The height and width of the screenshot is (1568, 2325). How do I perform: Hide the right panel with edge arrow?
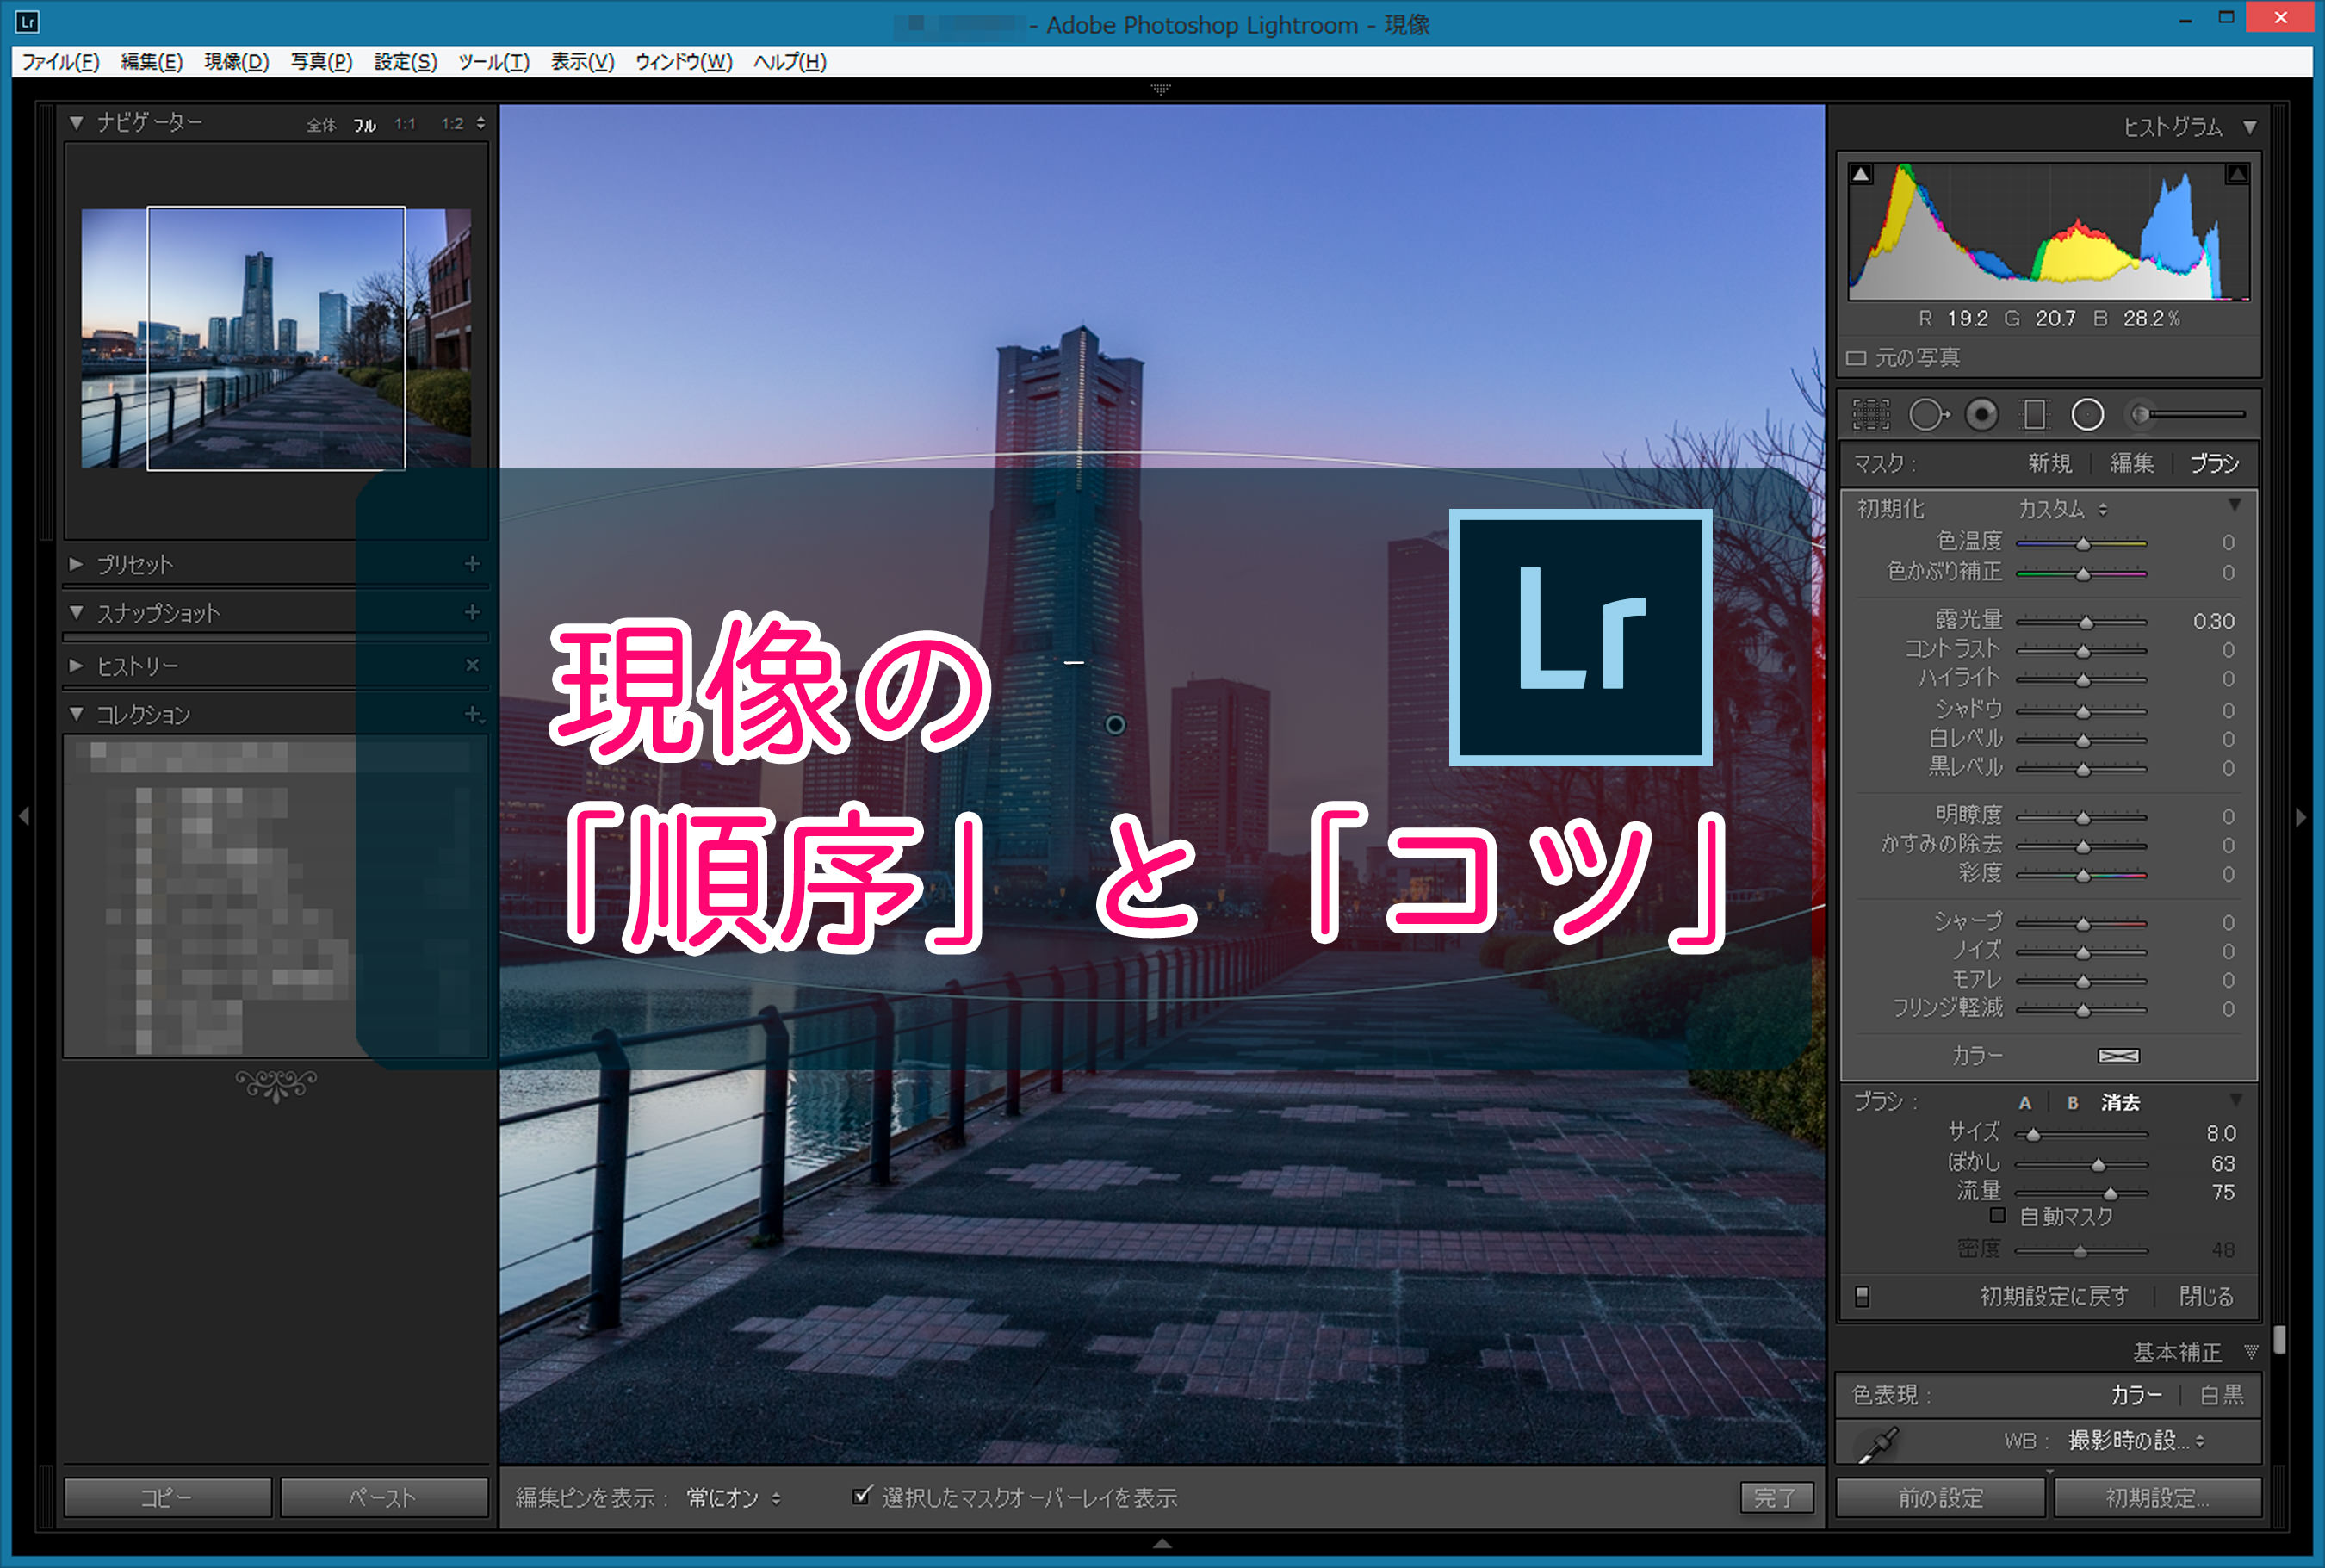(2301, 817)
